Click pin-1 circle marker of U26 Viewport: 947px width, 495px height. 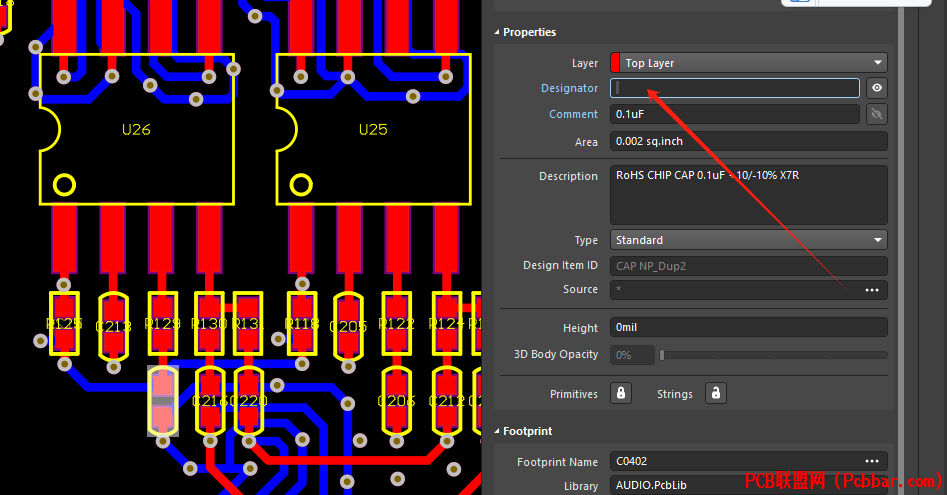tap(64, 185)
